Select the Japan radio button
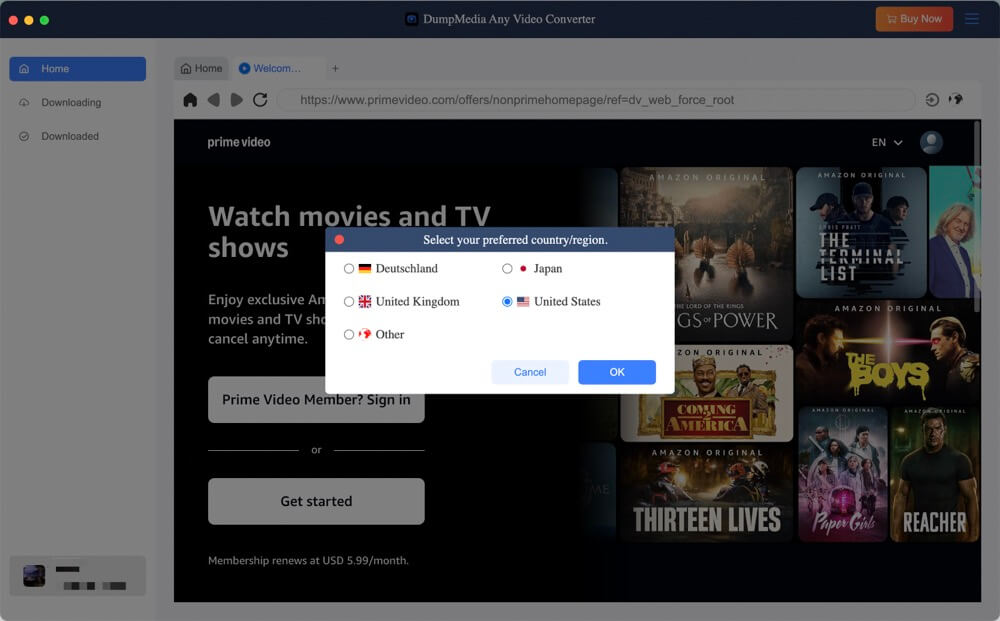Viewport: 1000px width, 621px height. pyautogui.click(x=507, y=268)
